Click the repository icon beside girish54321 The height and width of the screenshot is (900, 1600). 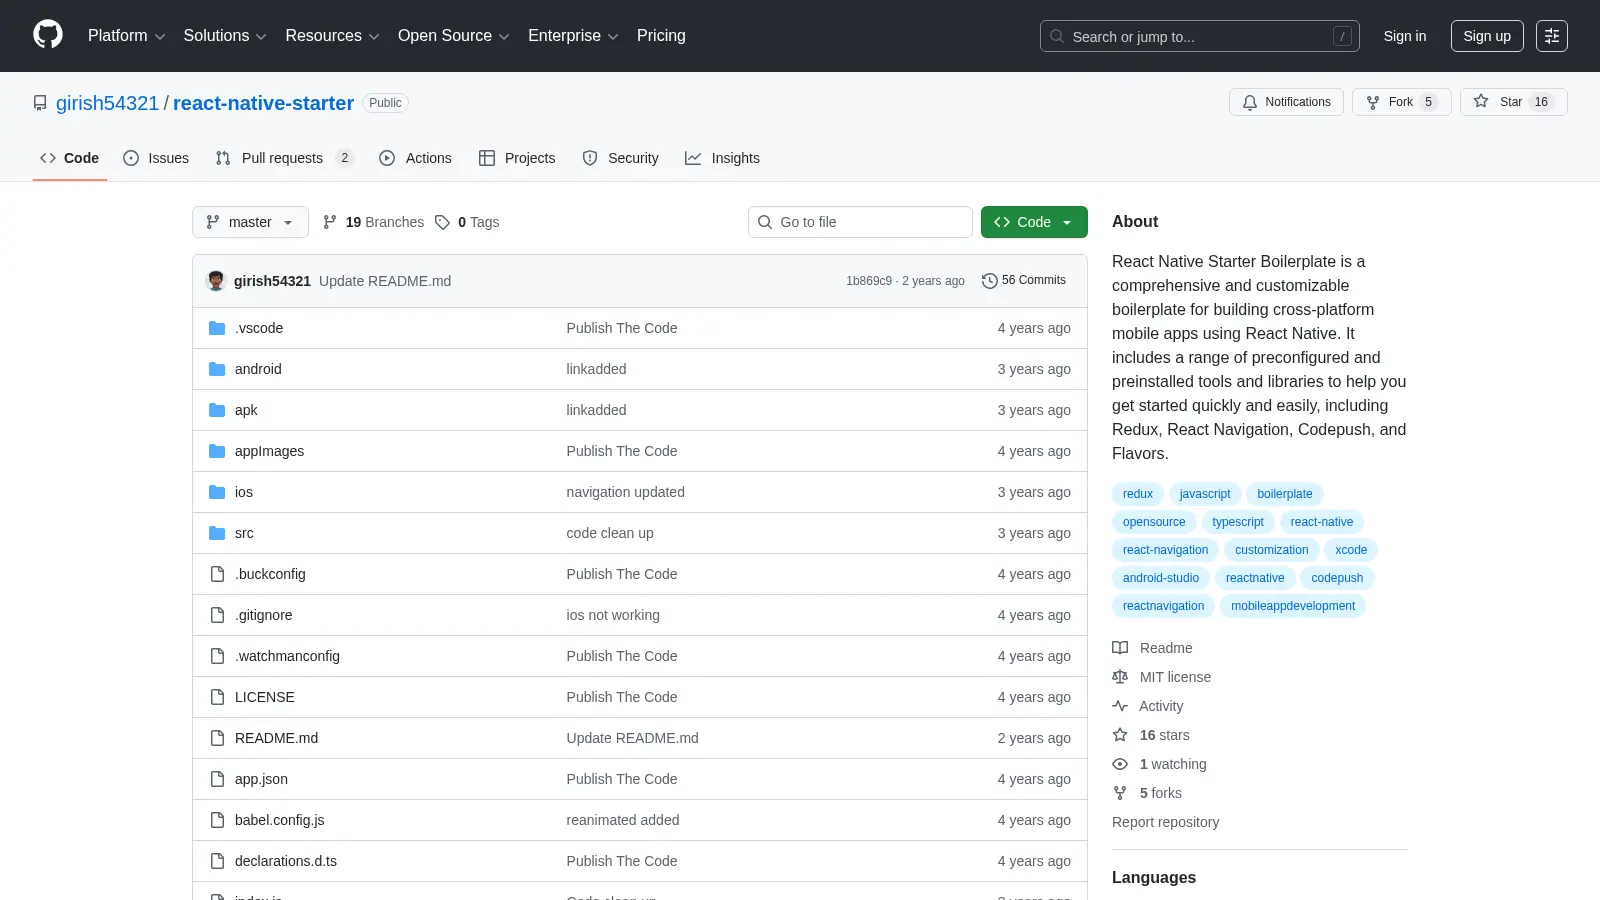(x=40, y=103)
